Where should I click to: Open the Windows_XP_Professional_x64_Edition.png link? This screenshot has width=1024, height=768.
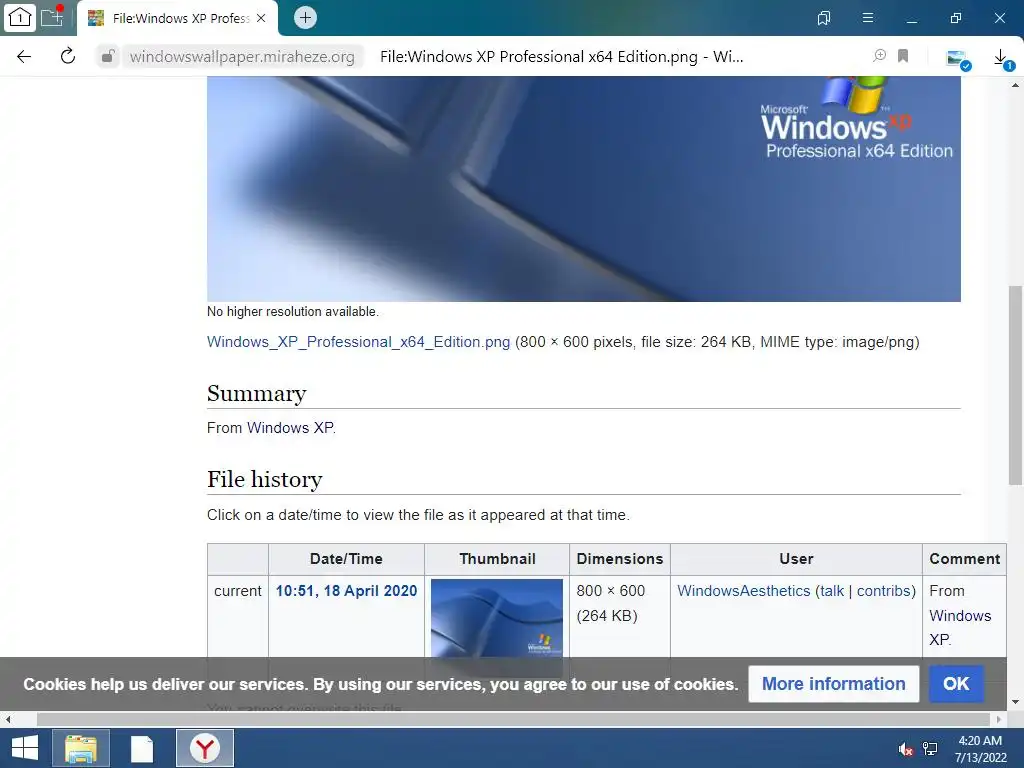tap(358, 342)
